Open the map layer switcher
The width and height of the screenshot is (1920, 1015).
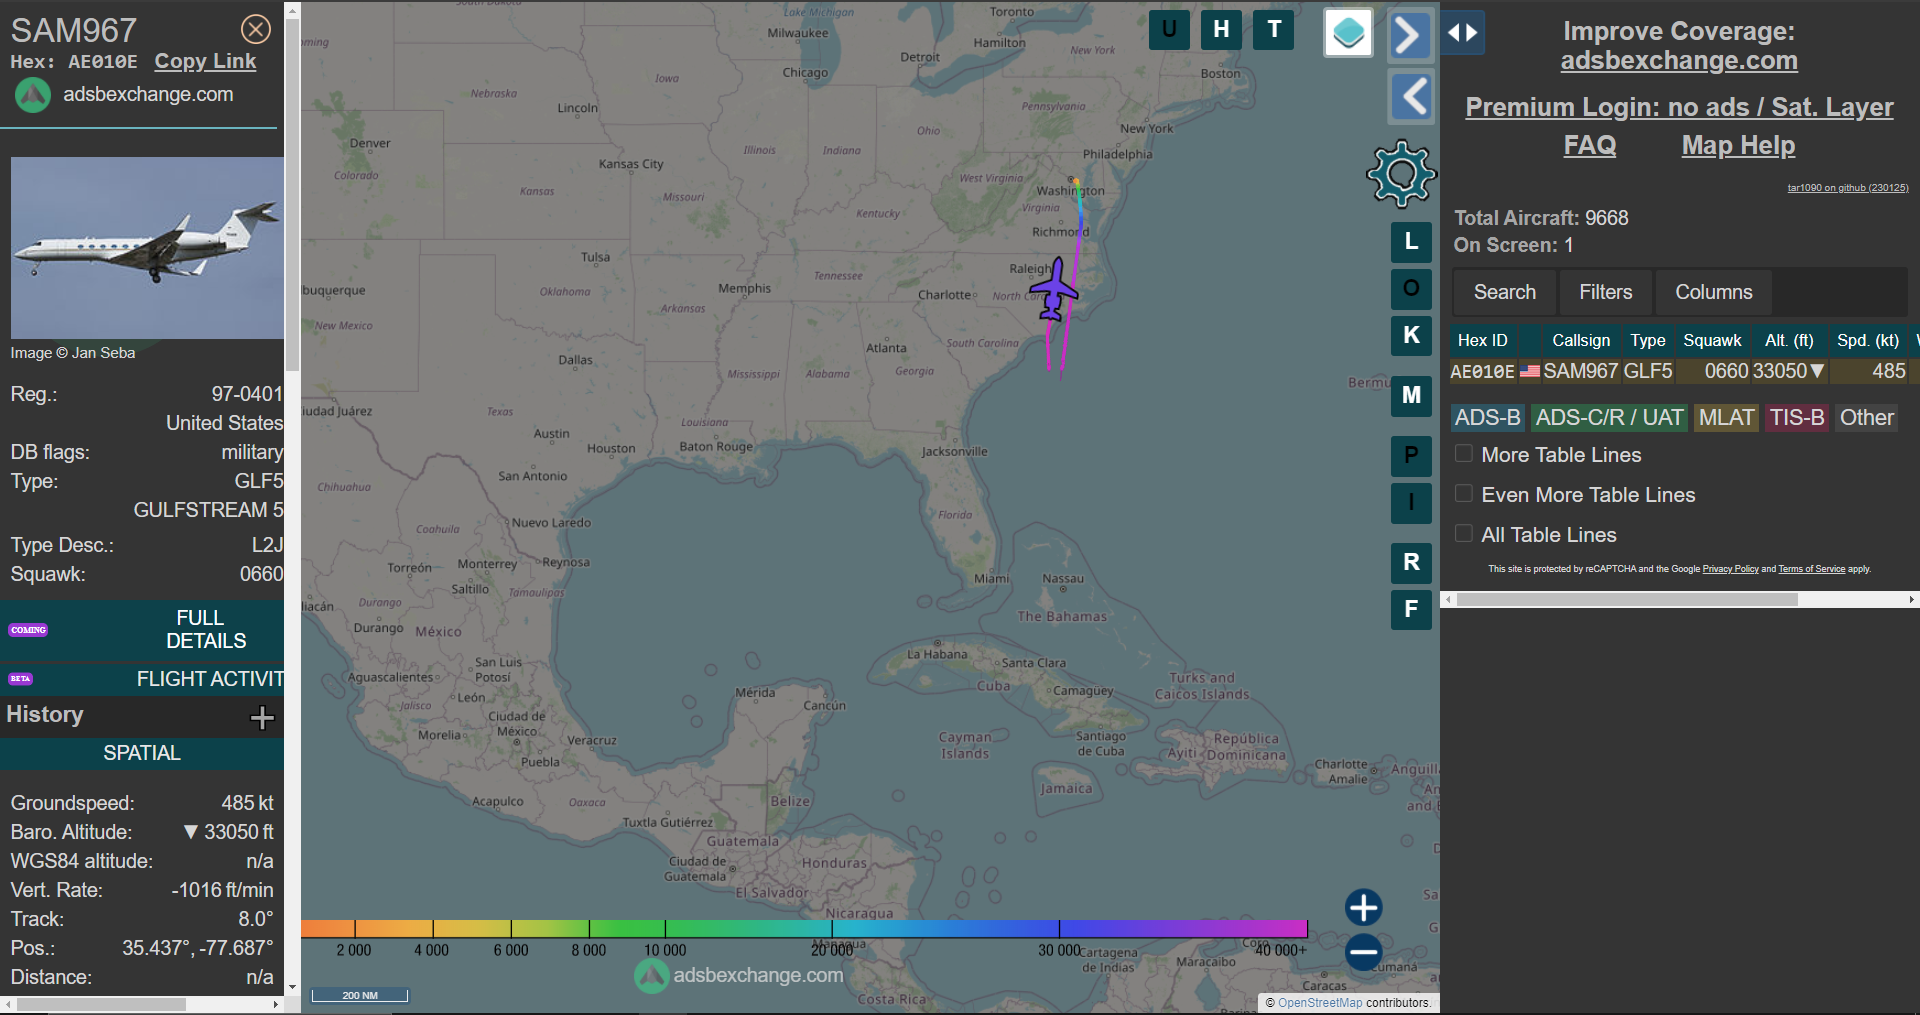(x=1348, y=33)
